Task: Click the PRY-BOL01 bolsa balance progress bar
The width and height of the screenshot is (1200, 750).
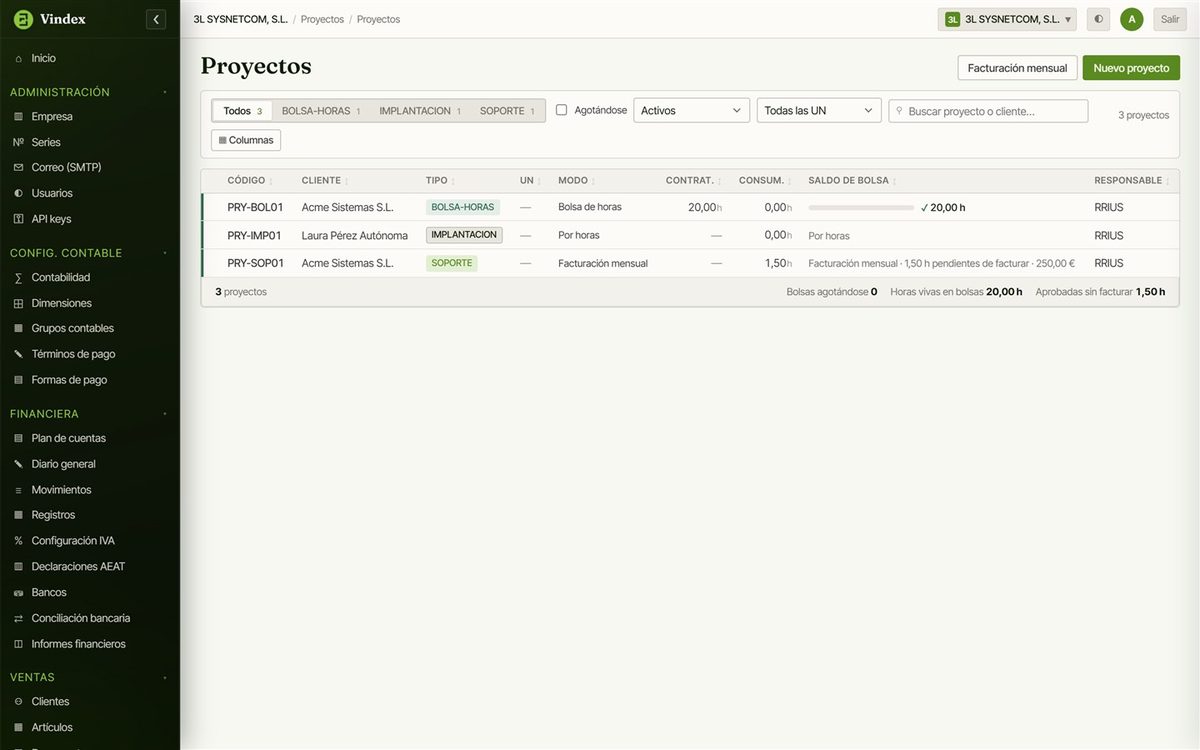Action: click(x=861, y=208)
